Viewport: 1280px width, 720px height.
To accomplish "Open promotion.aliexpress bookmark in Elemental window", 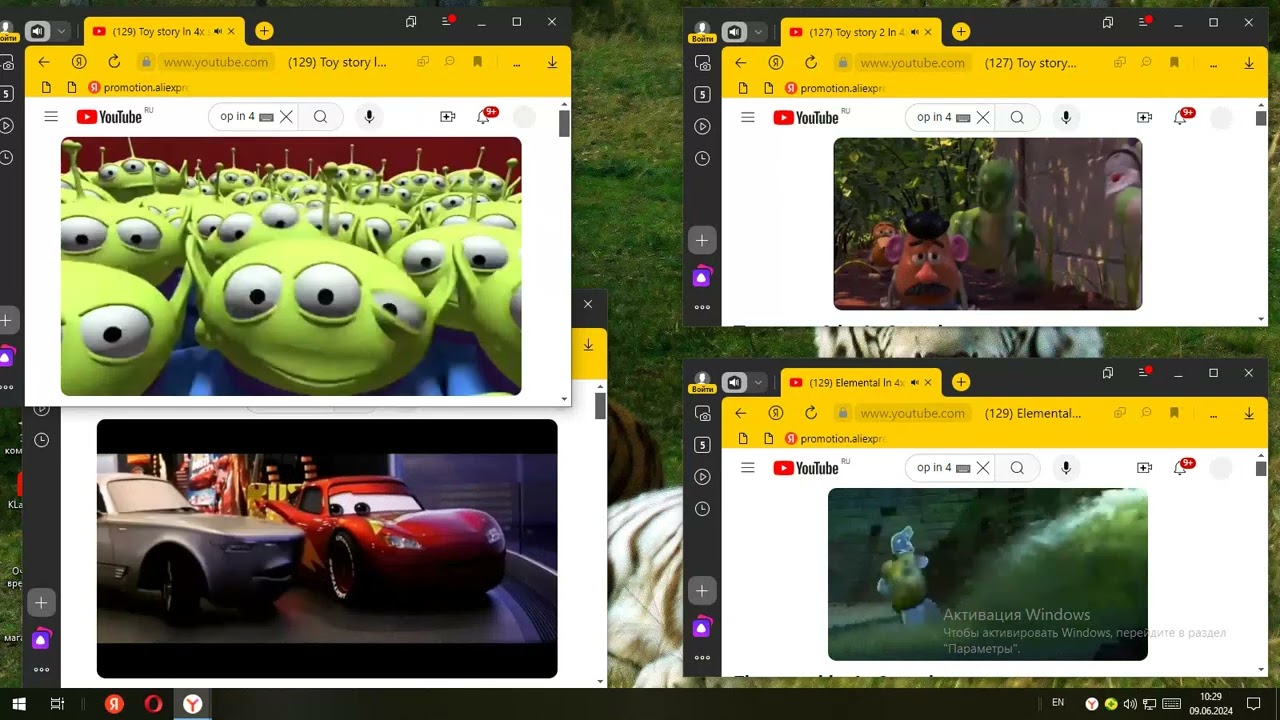I will [835, 438].
